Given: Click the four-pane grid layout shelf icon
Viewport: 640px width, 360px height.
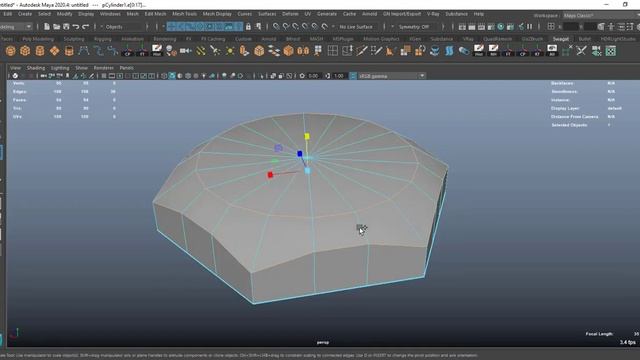Looking at the screenshot, I should (x=333, y=51).
